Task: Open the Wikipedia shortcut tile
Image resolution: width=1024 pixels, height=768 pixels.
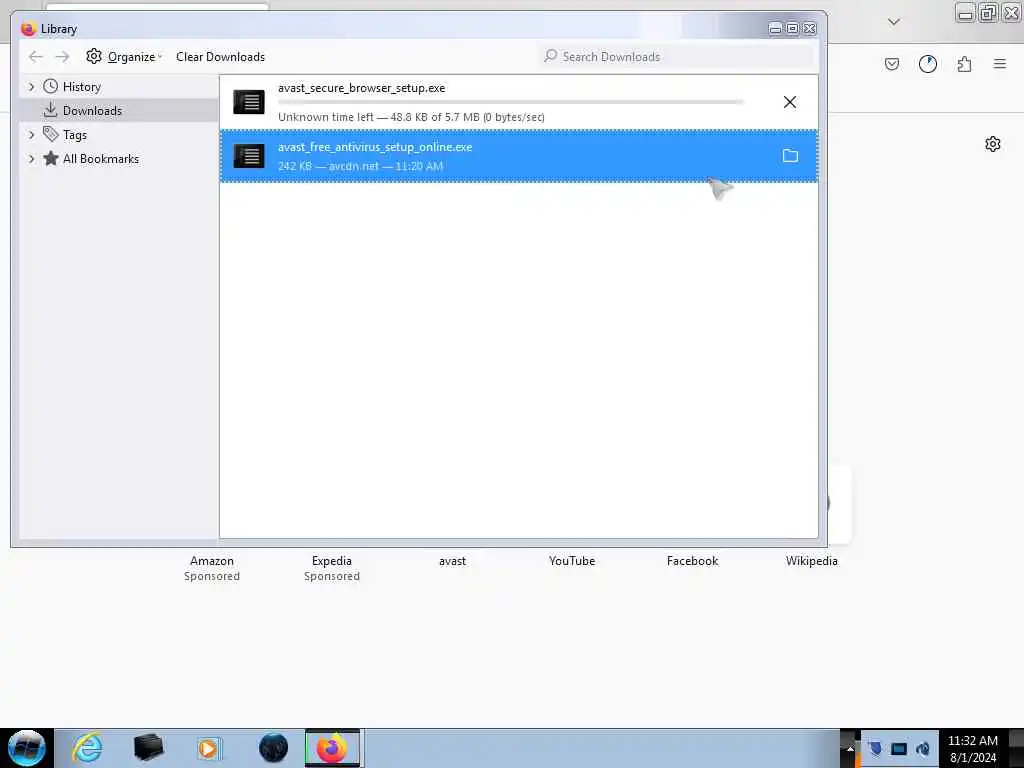Action: pyautogui.click(x=811, y=561)
